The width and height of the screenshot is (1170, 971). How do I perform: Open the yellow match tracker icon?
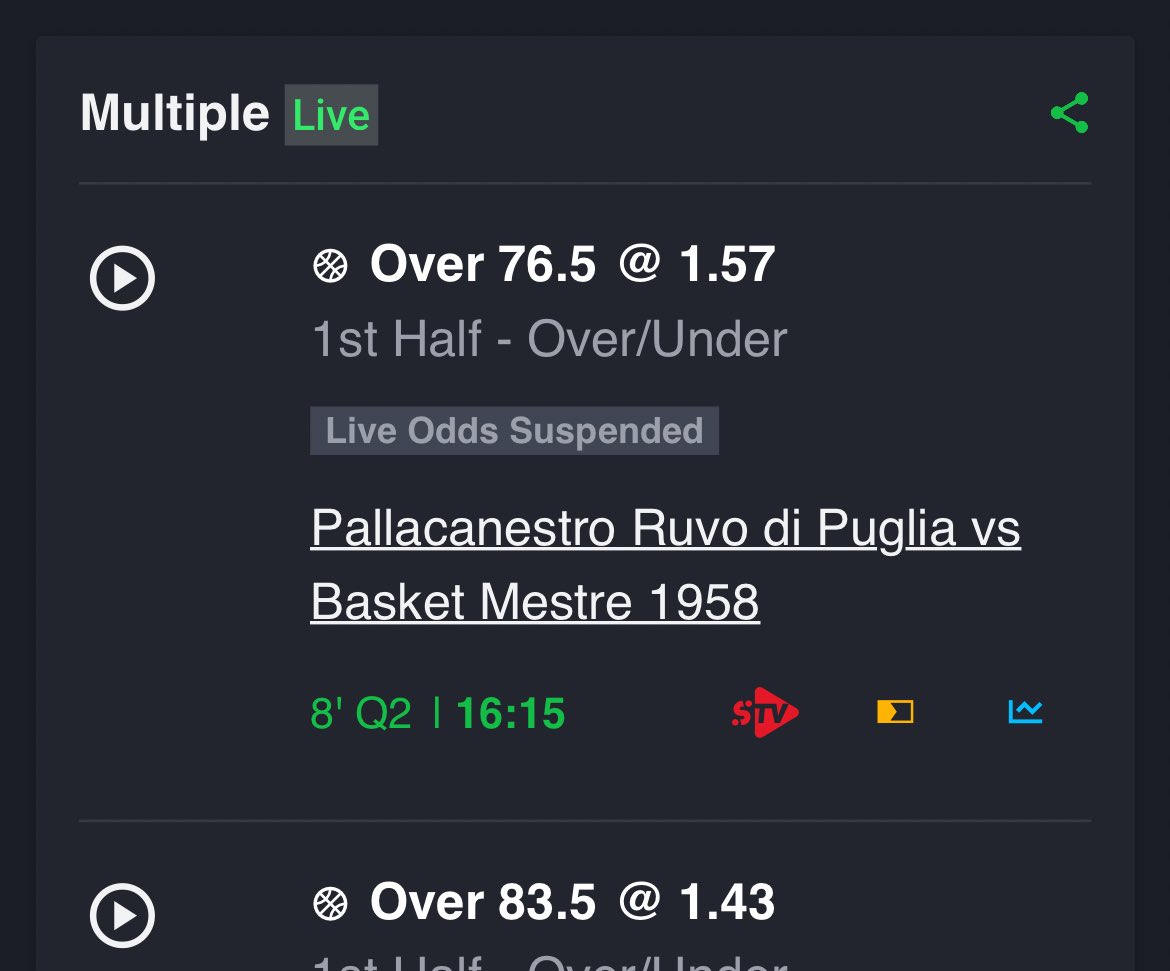coord(895,712)
